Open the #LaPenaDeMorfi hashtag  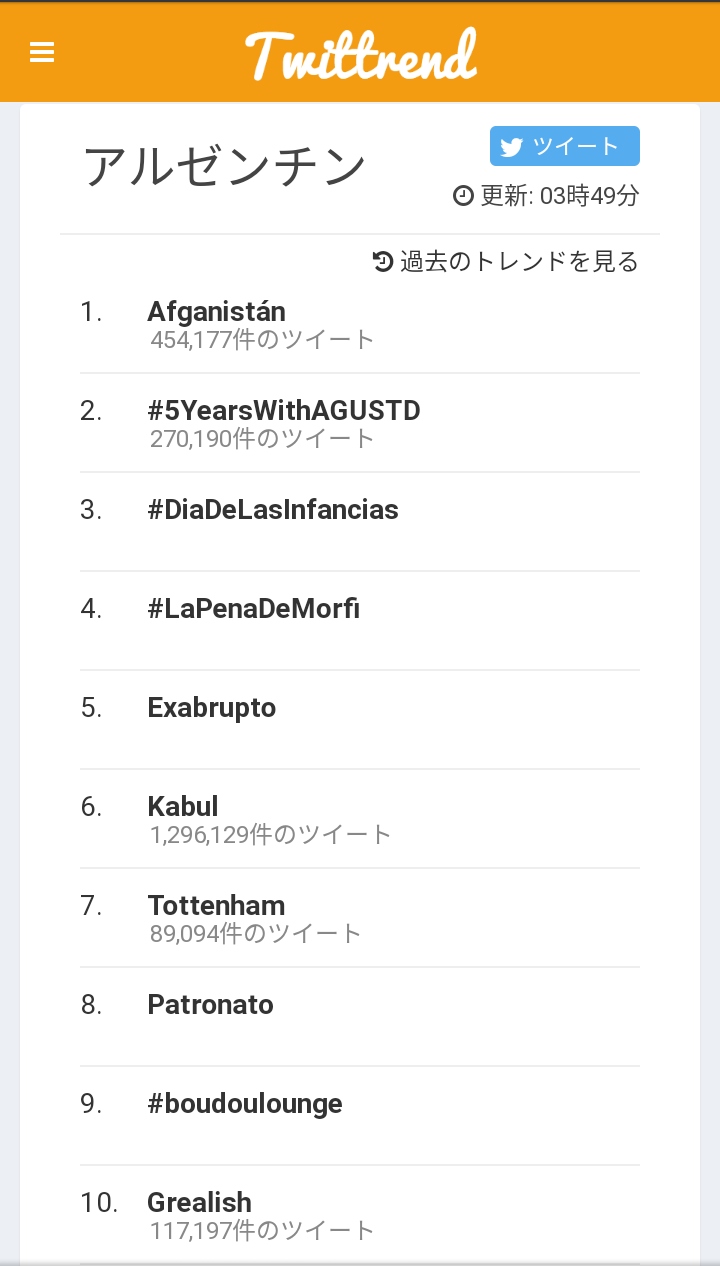(x=253, y=608)
